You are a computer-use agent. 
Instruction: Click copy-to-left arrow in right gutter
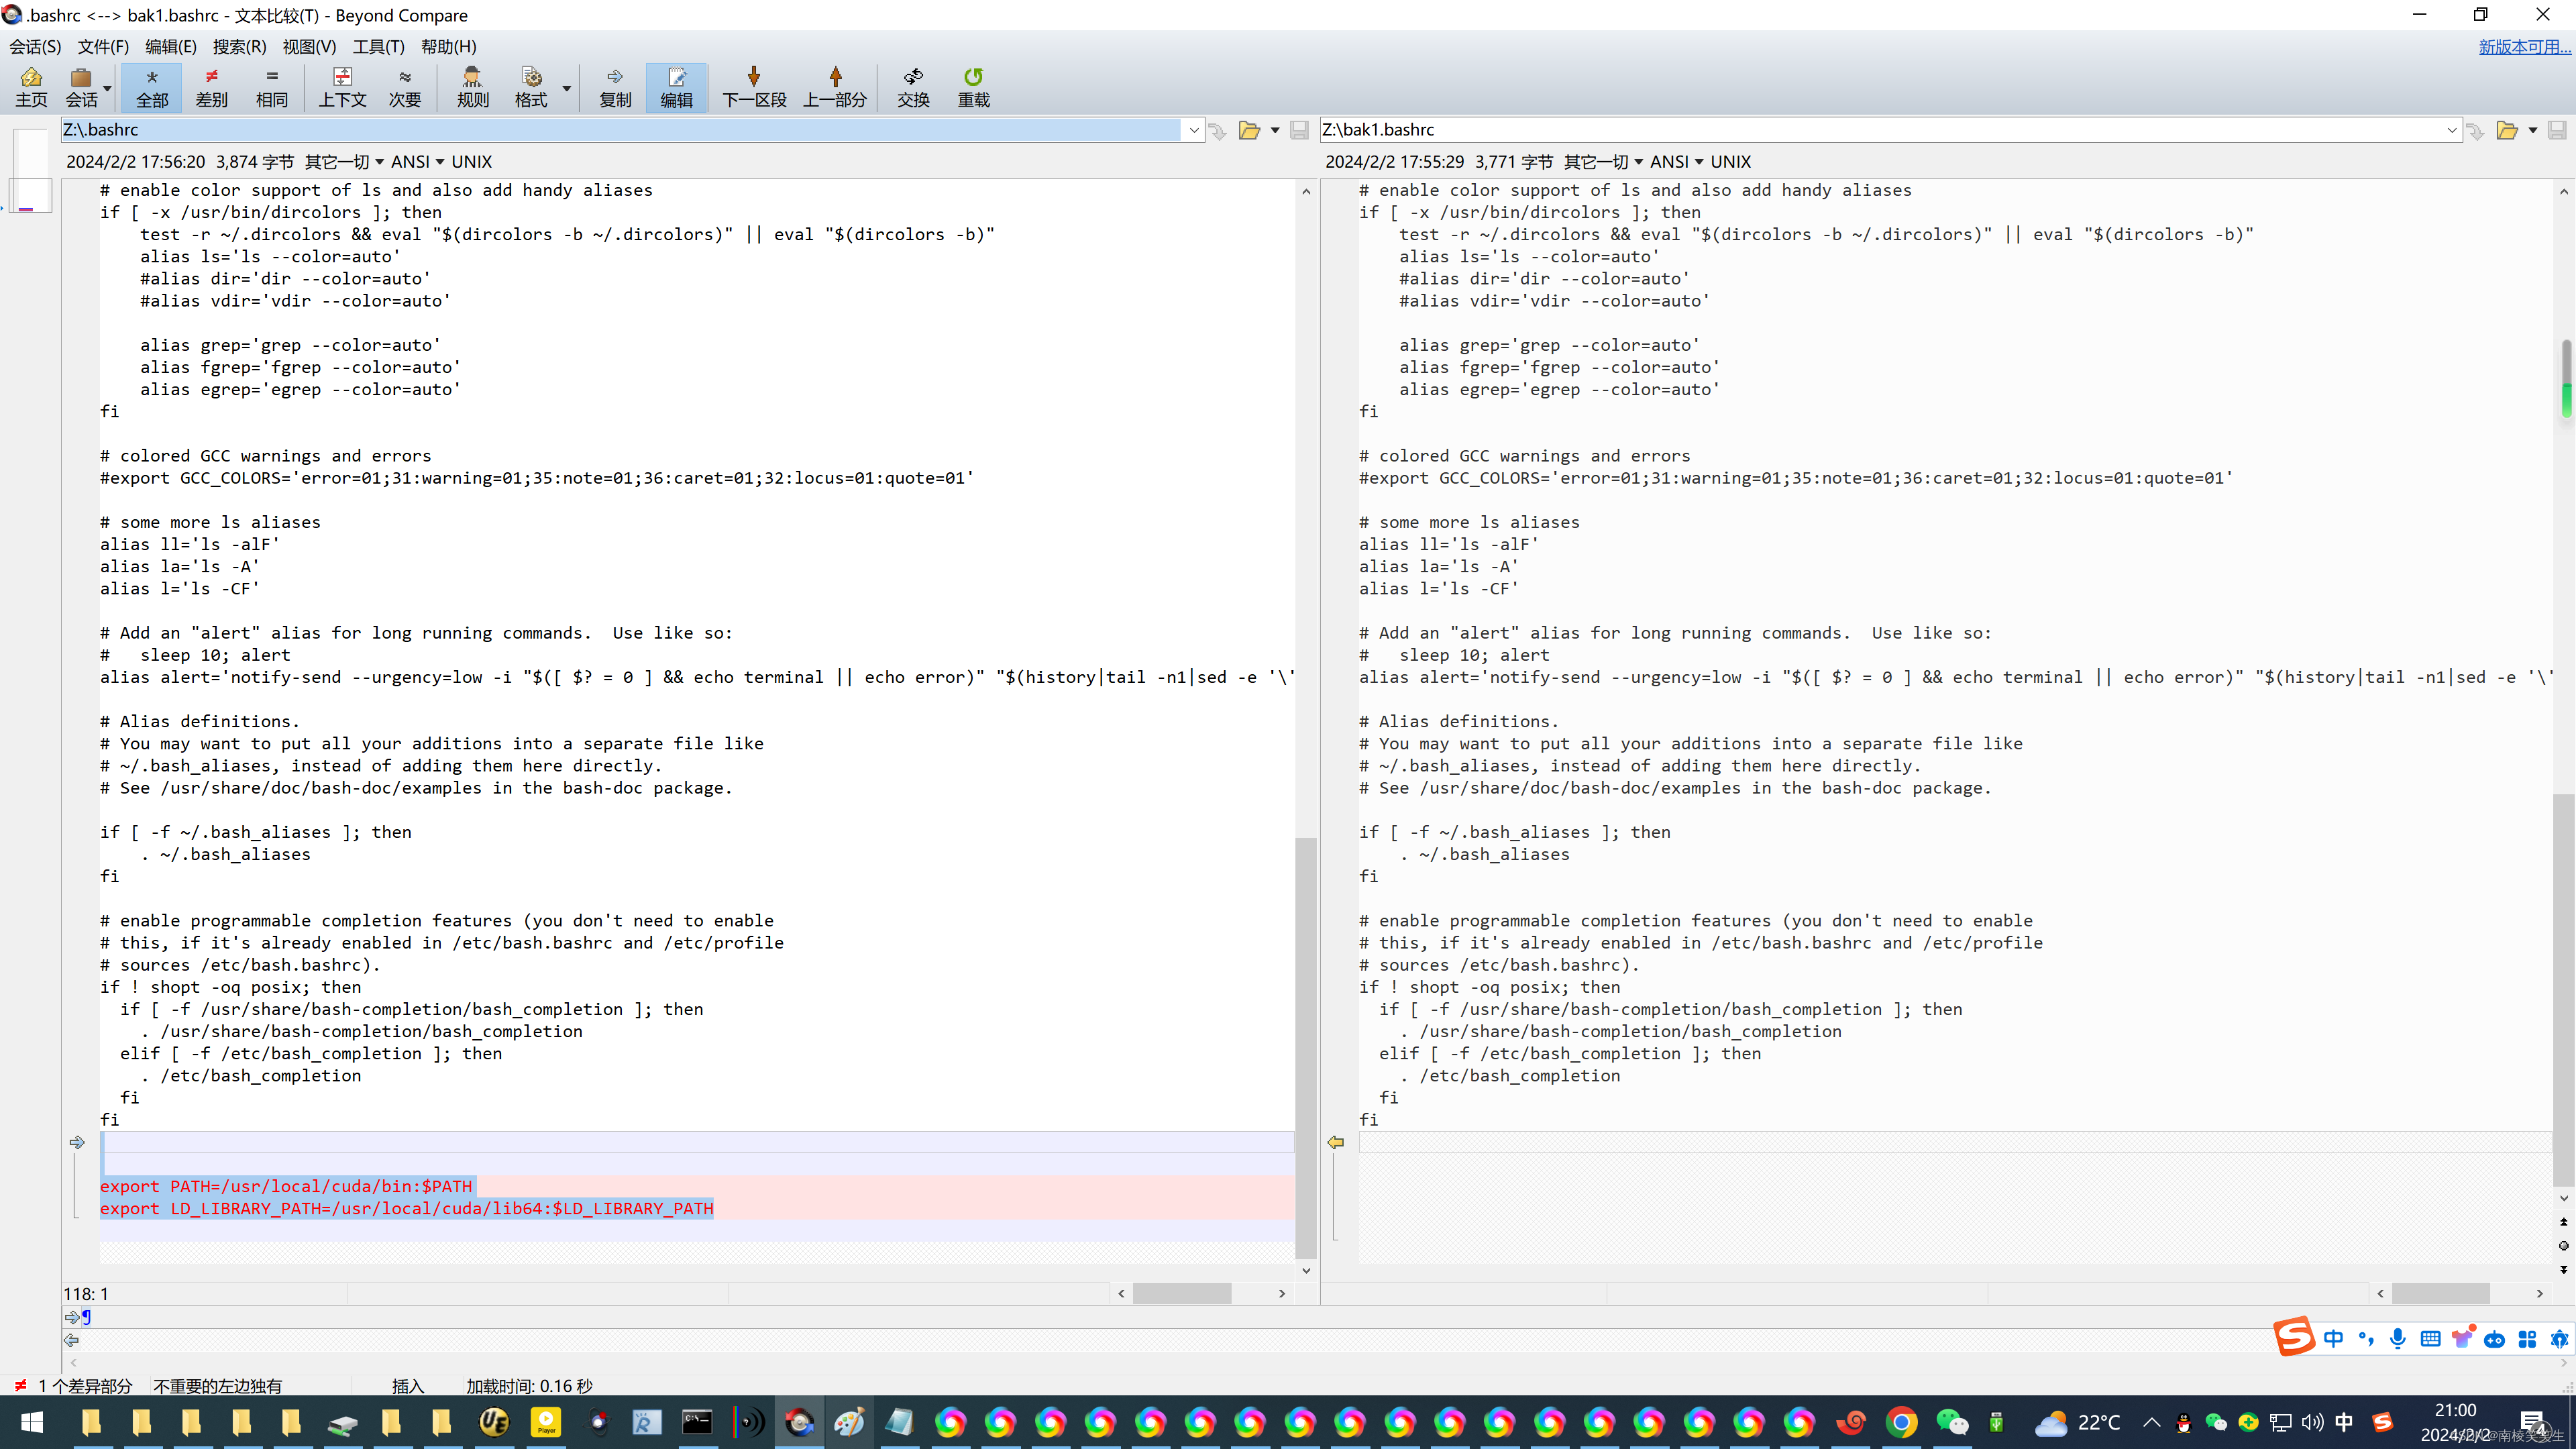click(1336, 1142)
